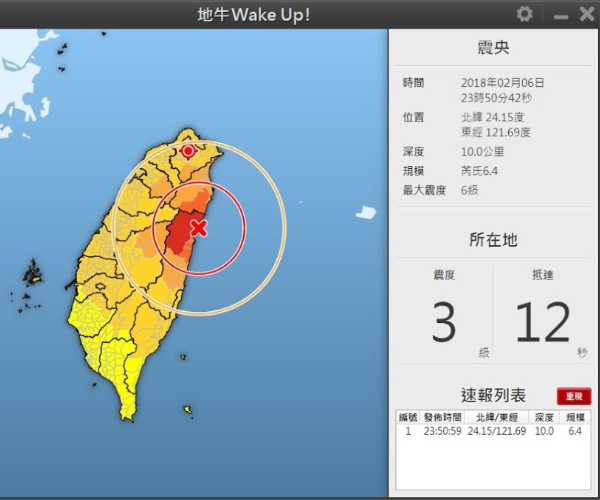Click Orchid Island off southeast Taiwan
Viewport: 600px width, 500px height.
coord(189,410)
